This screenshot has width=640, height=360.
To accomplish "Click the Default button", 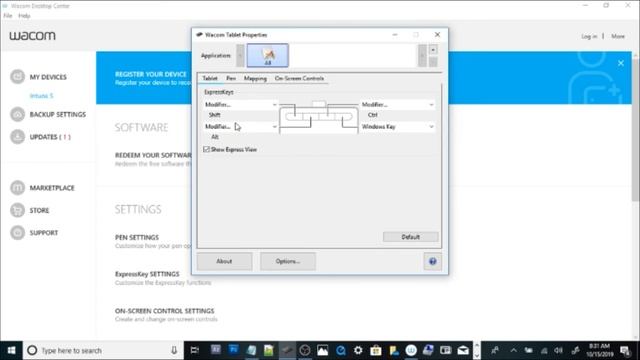I will coord(411,237).
